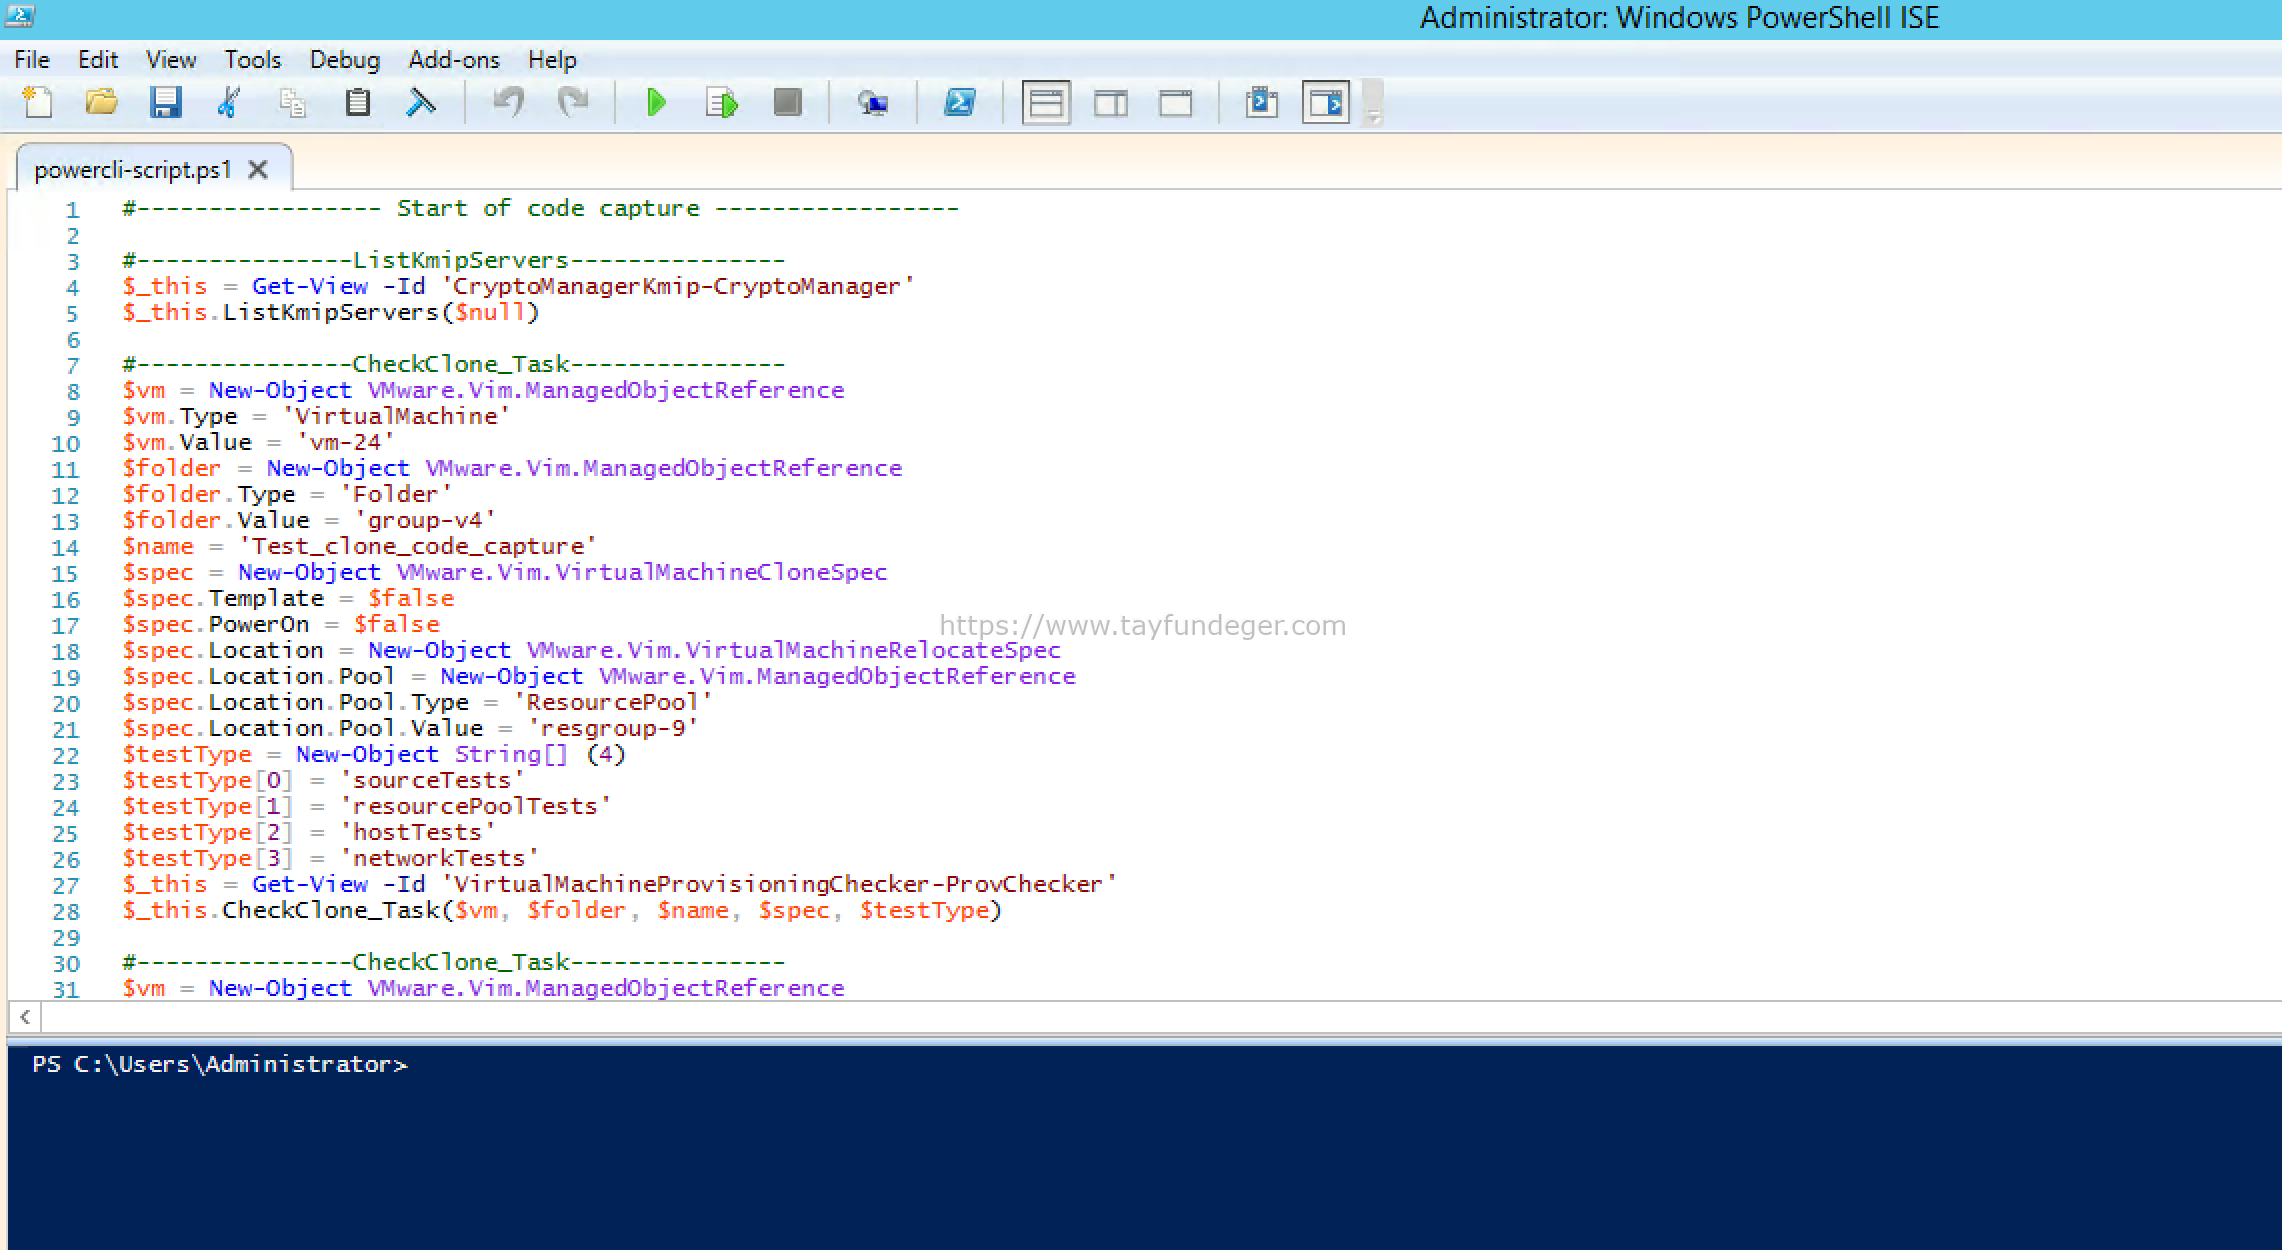This screenshot has height=1250, width=2282.
Task: Click 'VirtualMachineProvisioningChecker-ProvChecker' string
Action: pyautogui.click(x=779, y=885)
